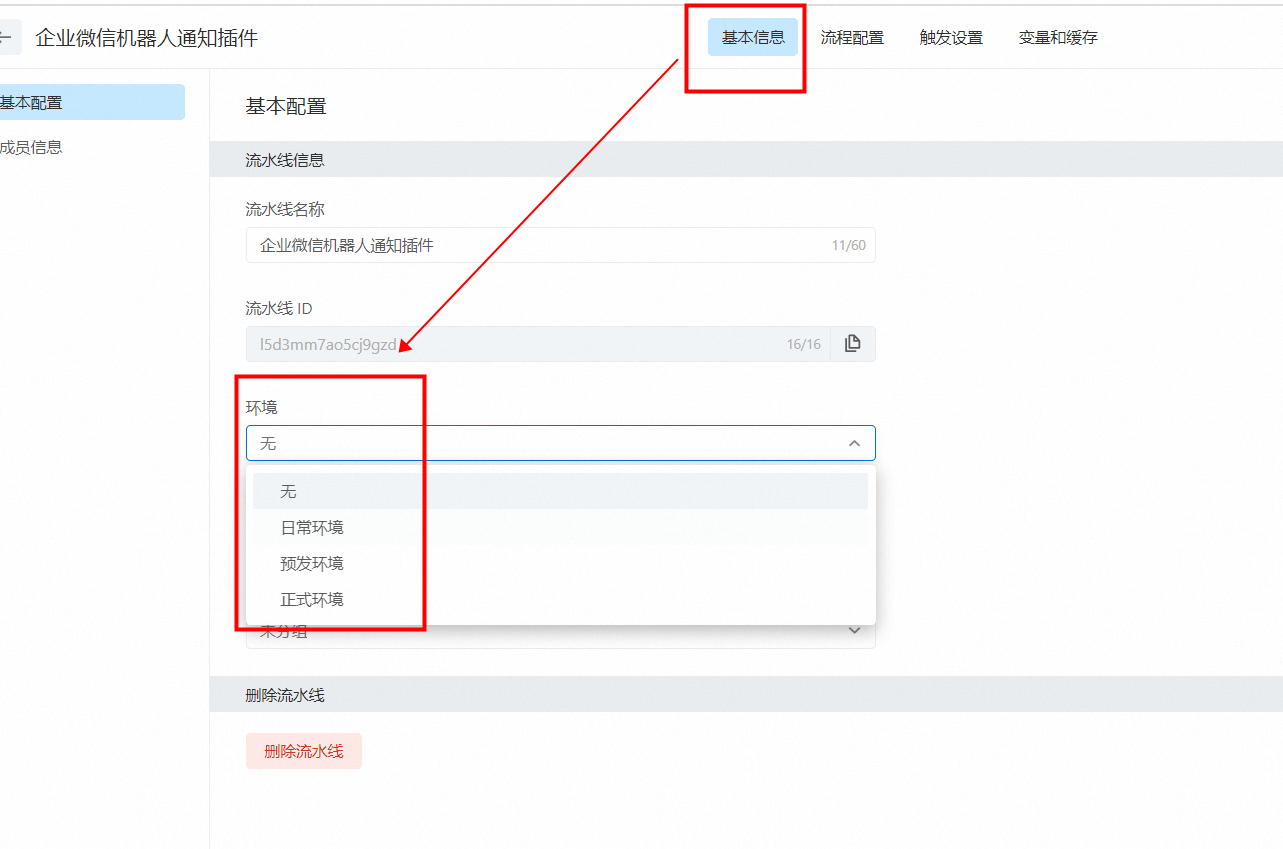1283x849 pixels.
Task: Collapse the 环境 dropdown via its up chevron
Action: tap(854, 443)
